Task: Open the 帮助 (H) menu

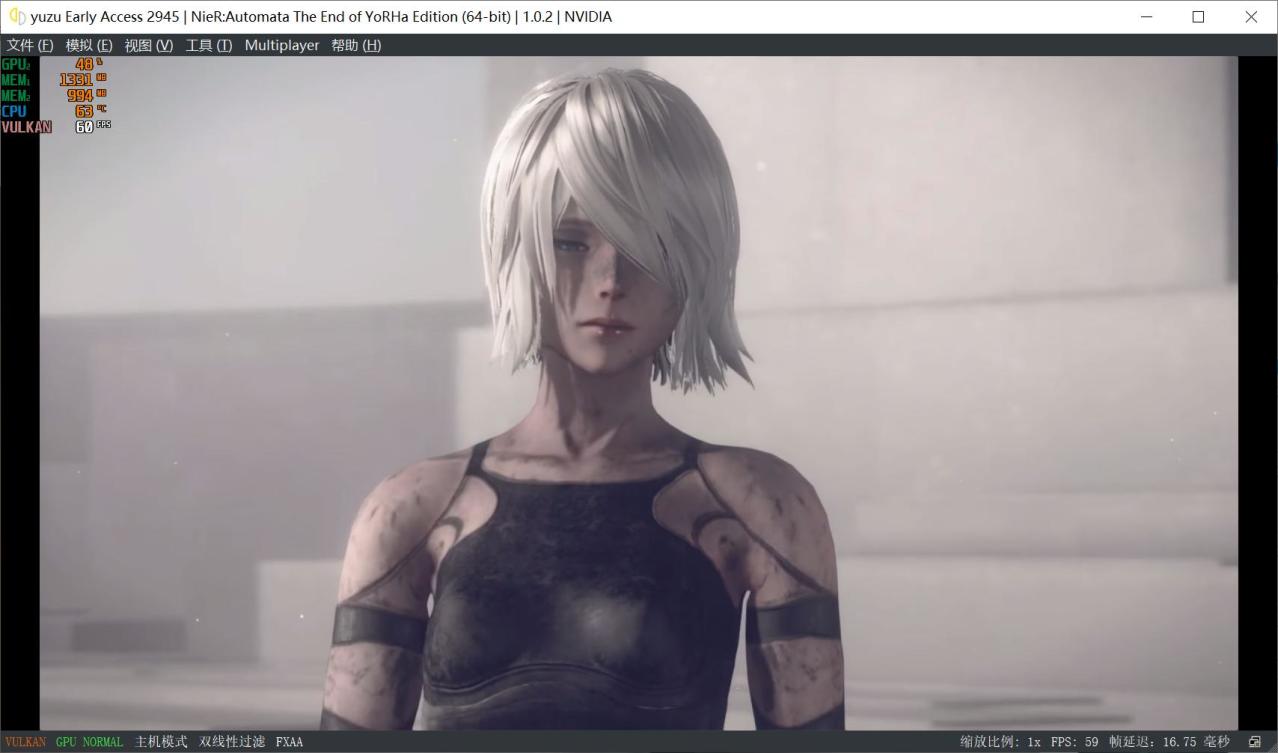Action: 356,45
